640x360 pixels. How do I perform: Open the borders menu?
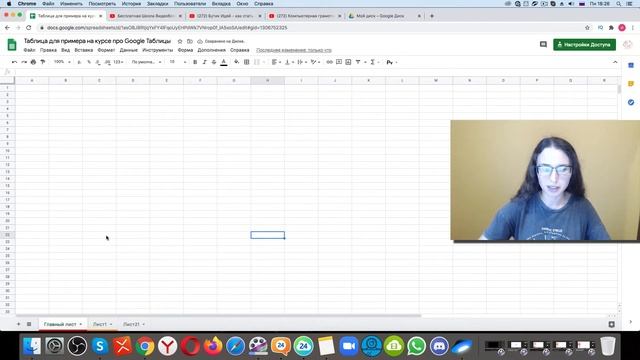247,62
